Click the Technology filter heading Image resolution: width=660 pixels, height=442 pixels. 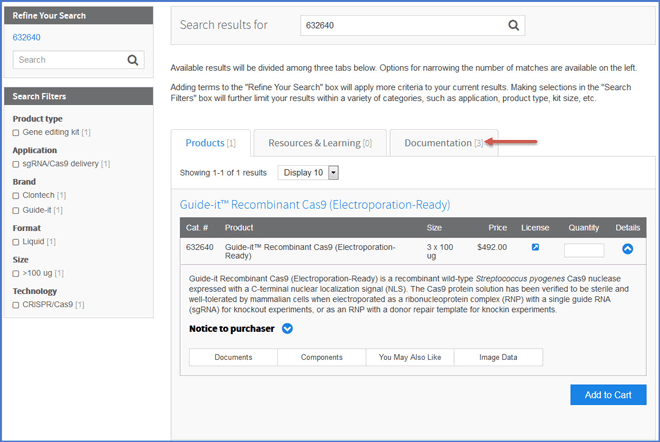point(35,291)
